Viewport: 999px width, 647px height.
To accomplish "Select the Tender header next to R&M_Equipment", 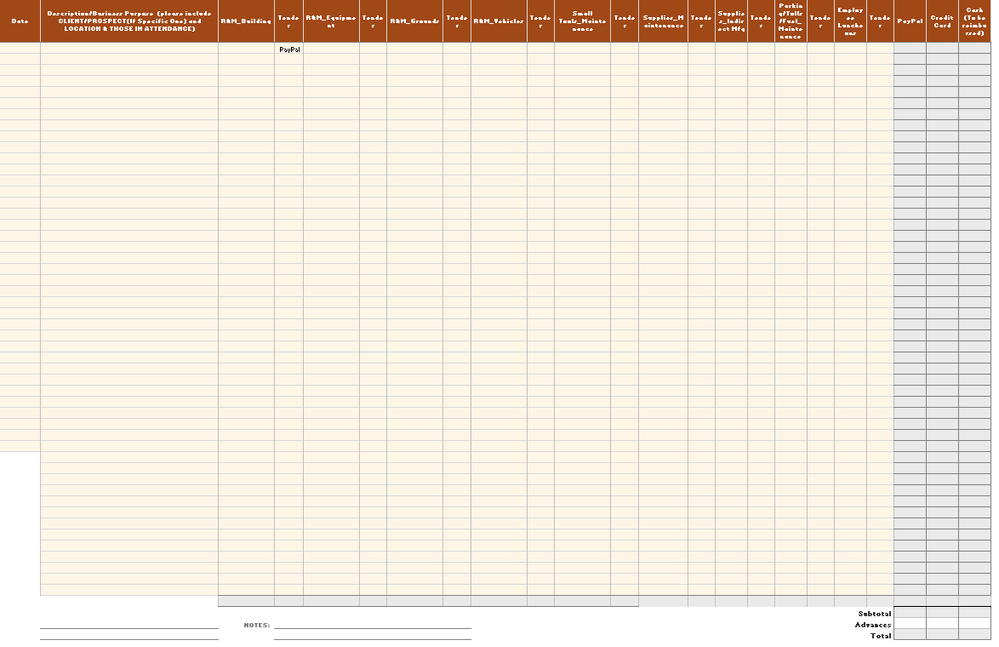I will click(x=373, y=21).
